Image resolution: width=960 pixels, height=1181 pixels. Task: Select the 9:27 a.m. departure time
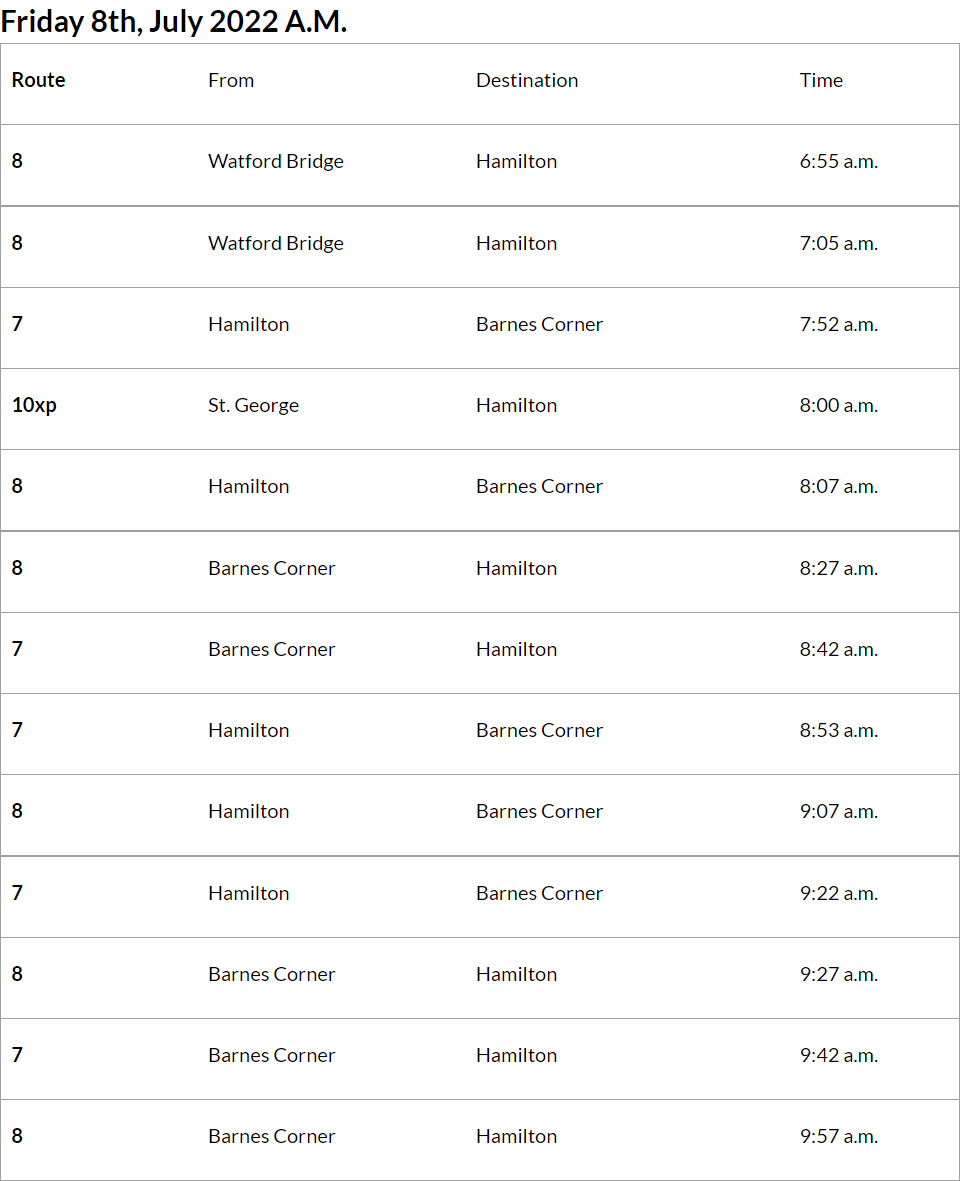[838, 975]
